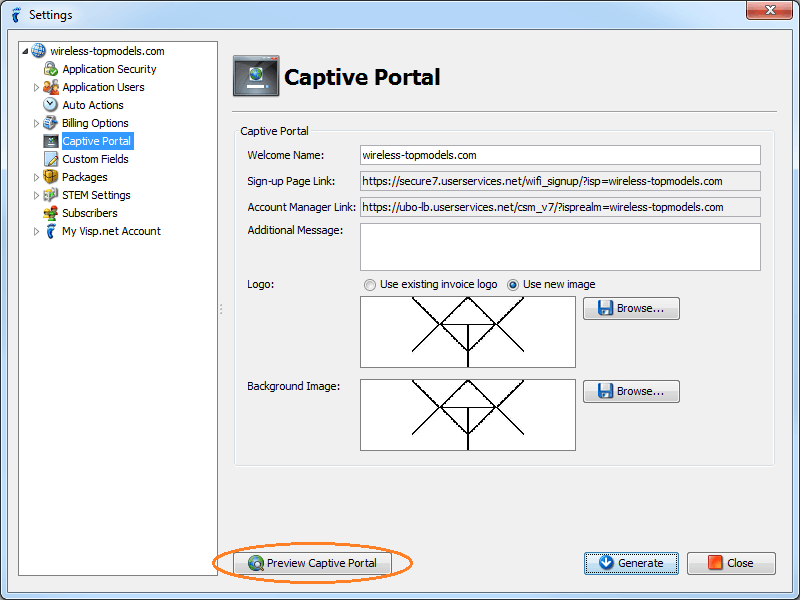Expand the My Visp.net Account node
Image resolution: width=800 pixels, height=600 pixels.
(x=36, y=231)
